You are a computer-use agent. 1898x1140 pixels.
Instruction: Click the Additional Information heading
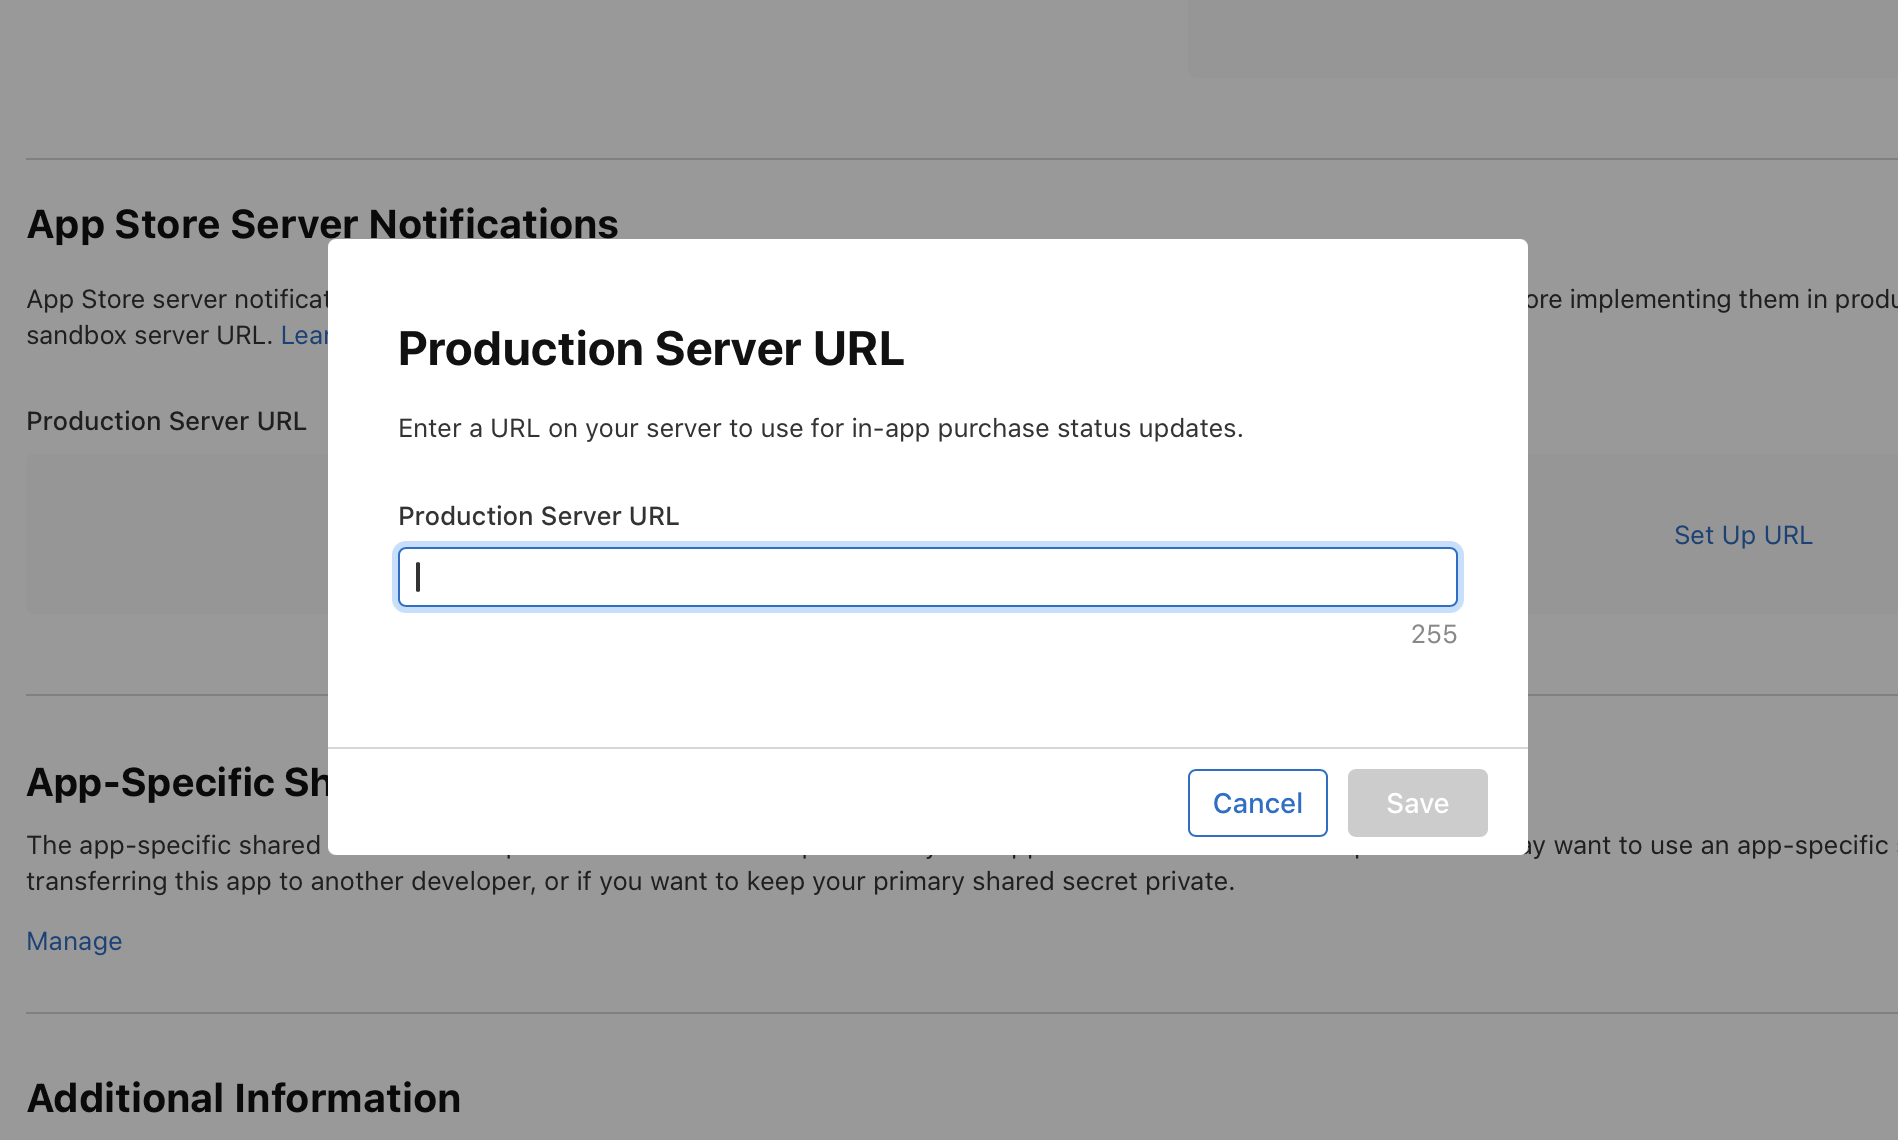click(243, 1098)
